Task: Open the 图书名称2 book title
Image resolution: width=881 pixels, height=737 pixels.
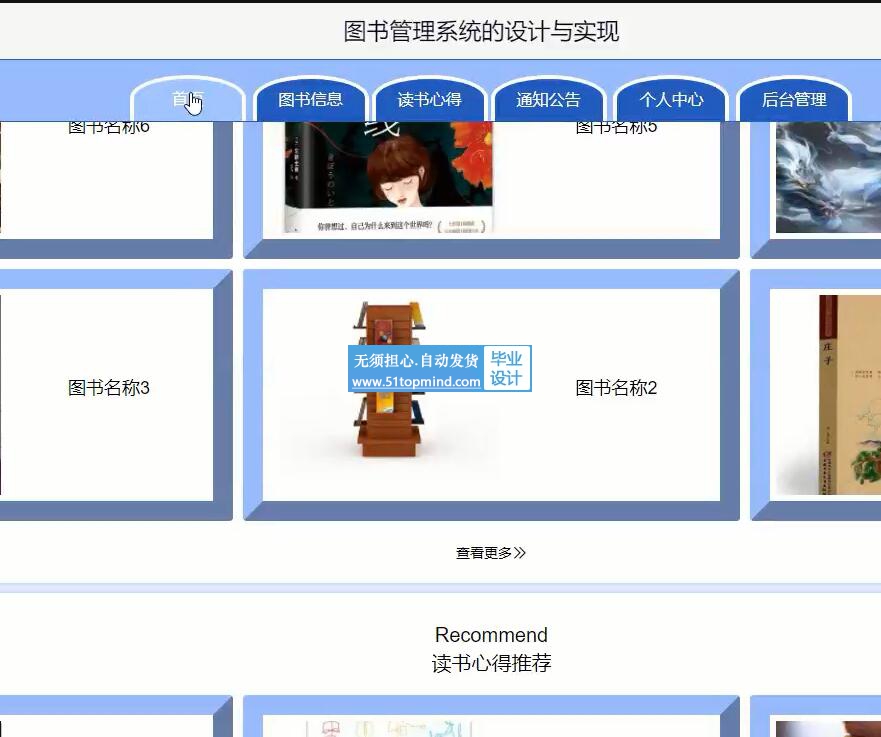Action: [616, 388]
